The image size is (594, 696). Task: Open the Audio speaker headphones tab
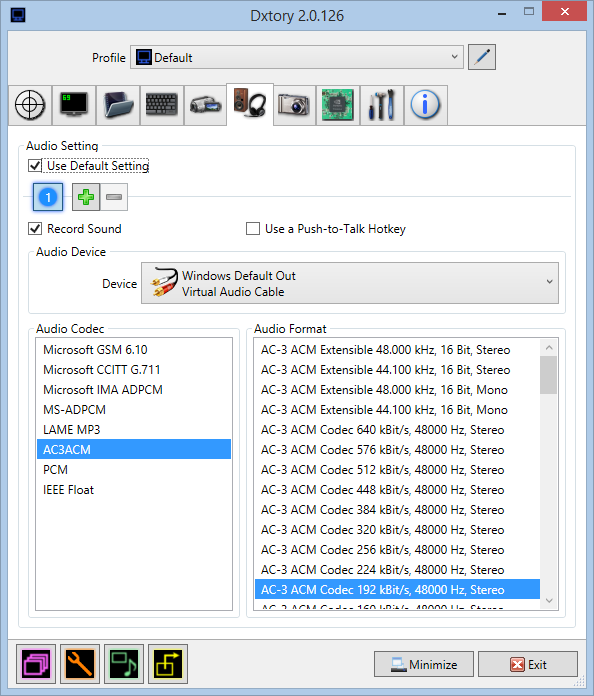(250, 104)
